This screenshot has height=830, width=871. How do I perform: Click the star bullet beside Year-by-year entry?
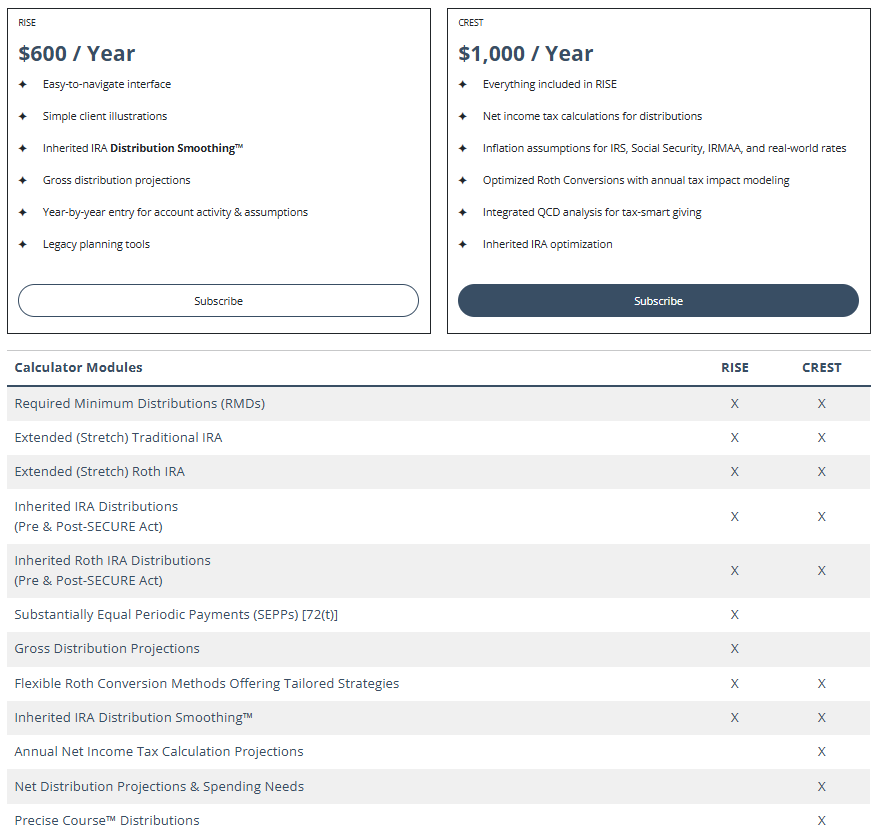click(23, 212)
